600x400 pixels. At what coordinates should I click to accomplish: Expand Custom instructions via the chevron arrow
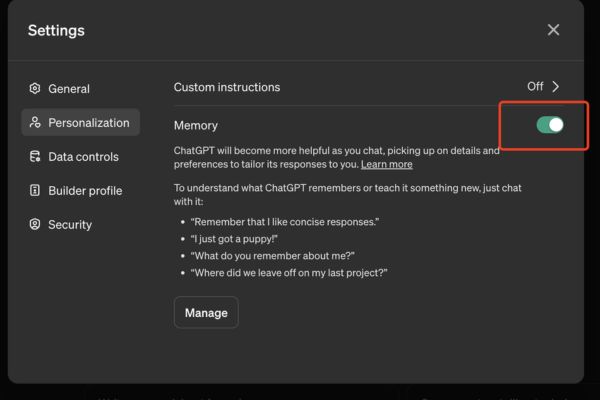click(556, 87)
